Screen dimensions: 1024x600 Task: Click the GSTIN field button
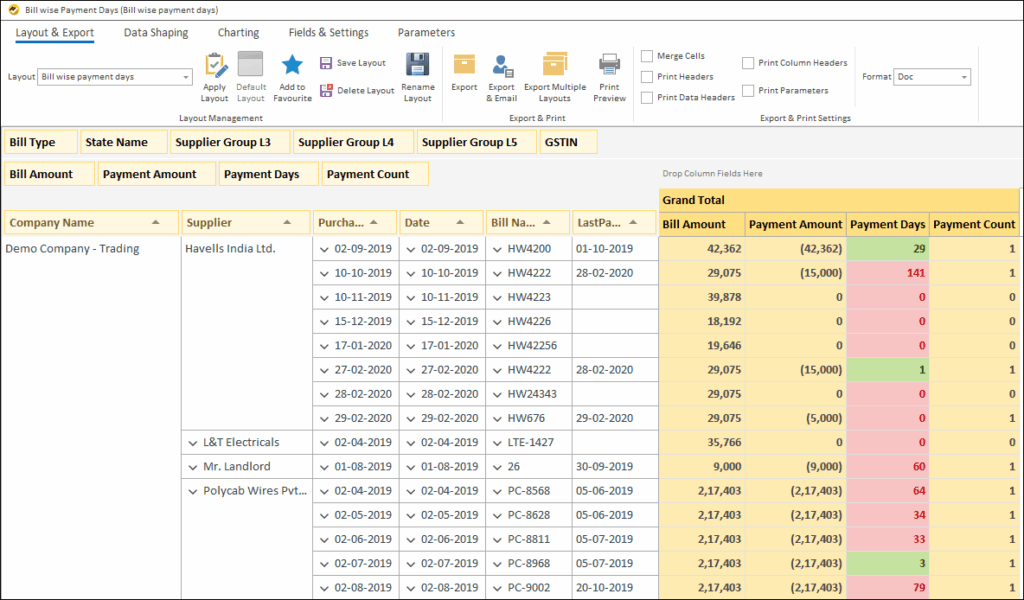tap(567, 141)
